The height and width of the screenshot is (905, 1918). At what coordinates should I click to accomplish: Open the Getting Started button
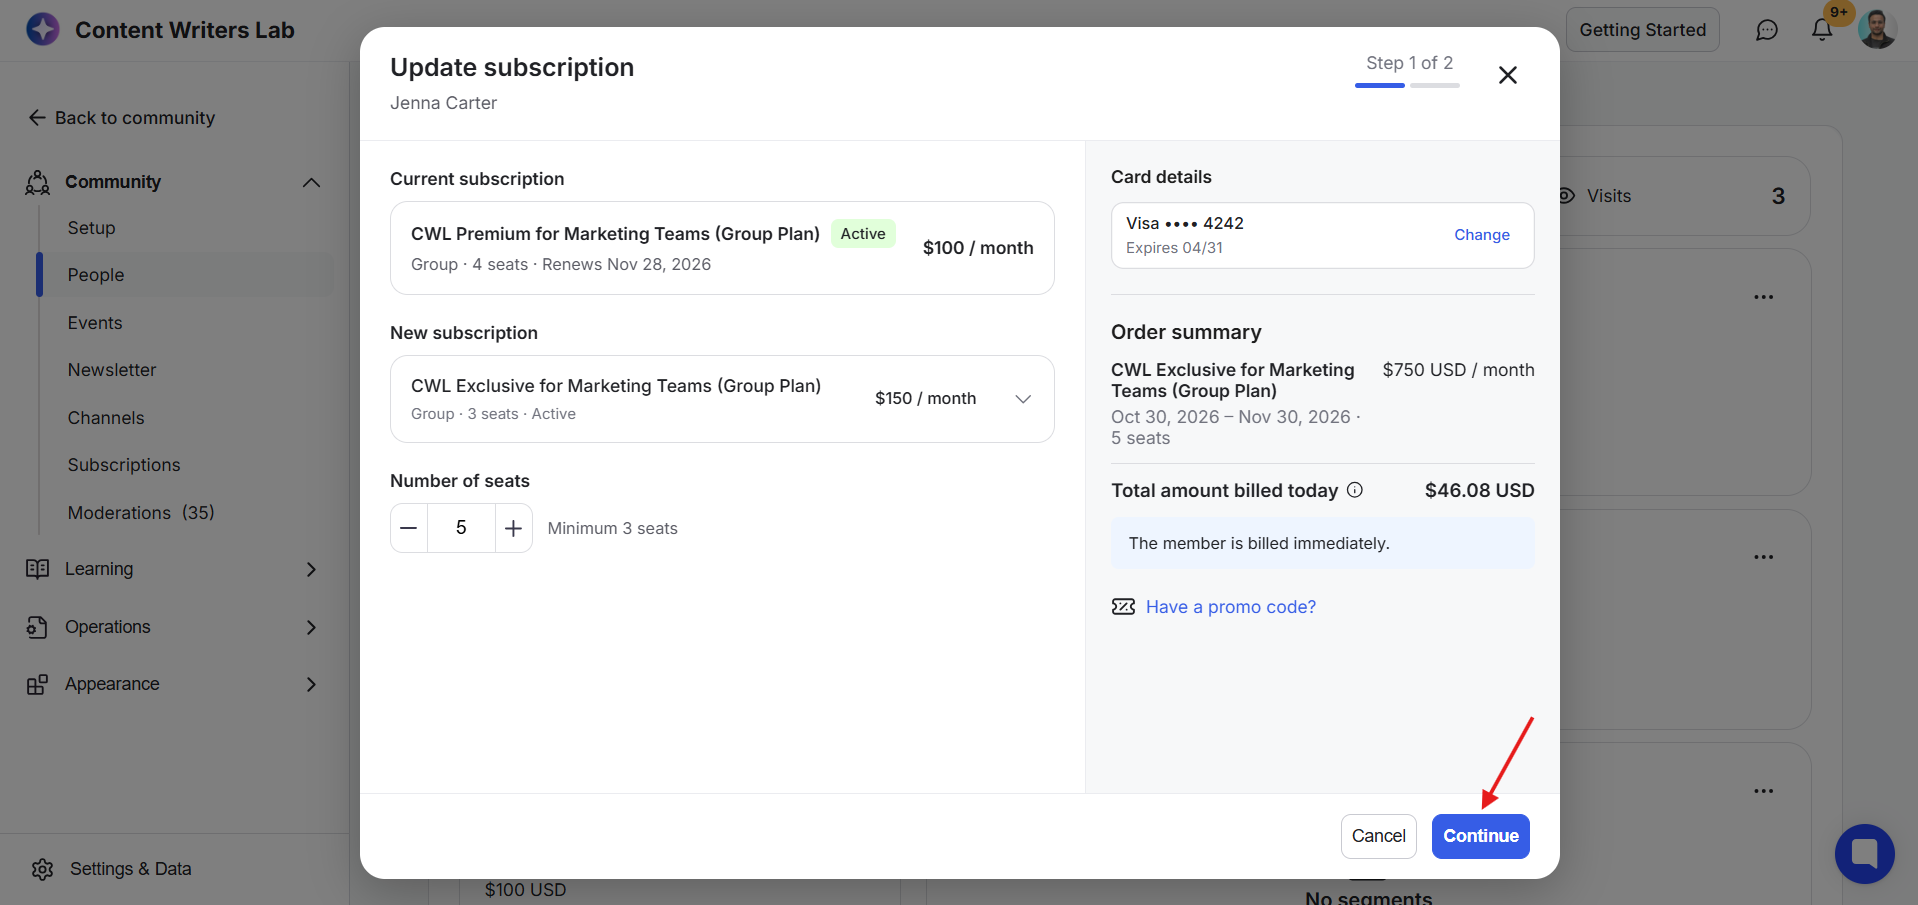(x=1643, y=30)
